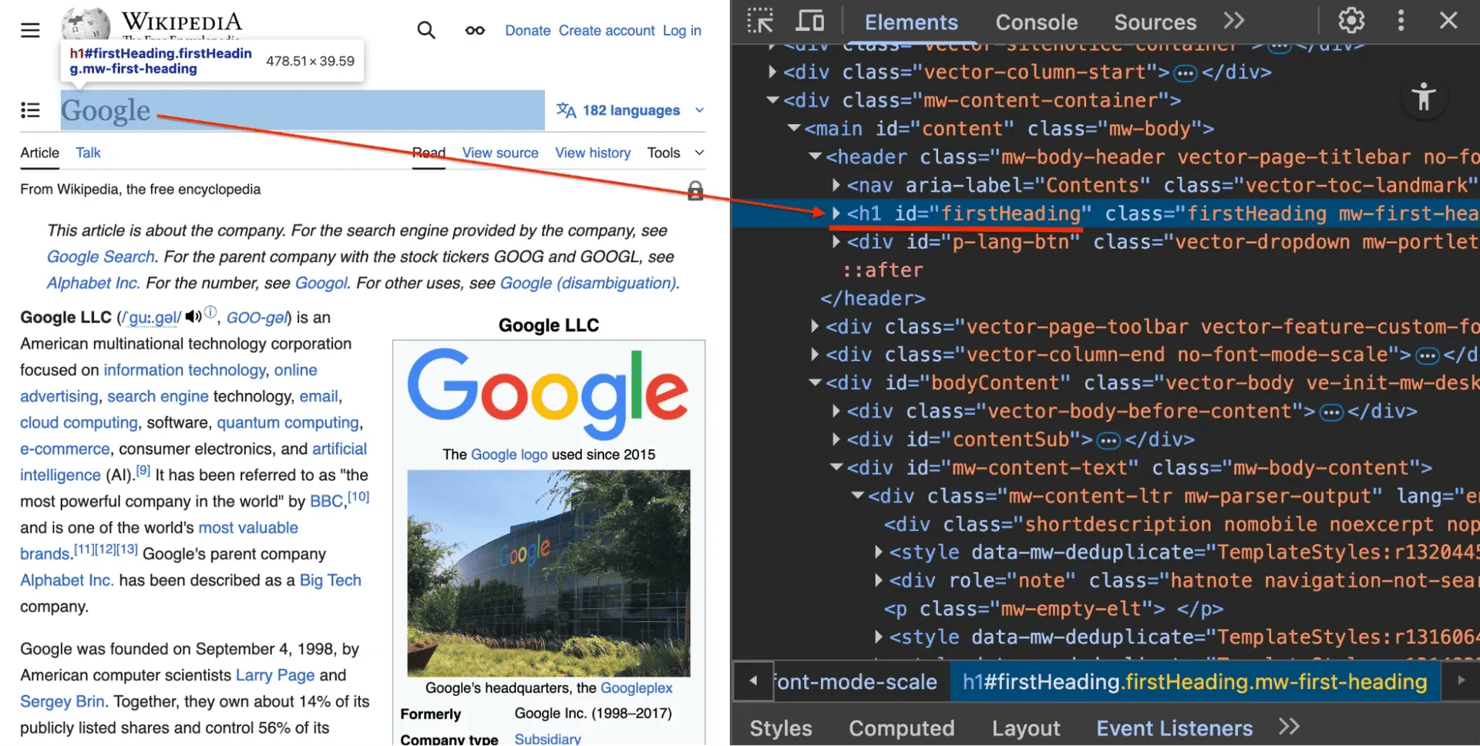Image resolution: width=1480 pixels, height=746 pixels.
Task: Switch to the Elements tab
Action: [911, 22]
